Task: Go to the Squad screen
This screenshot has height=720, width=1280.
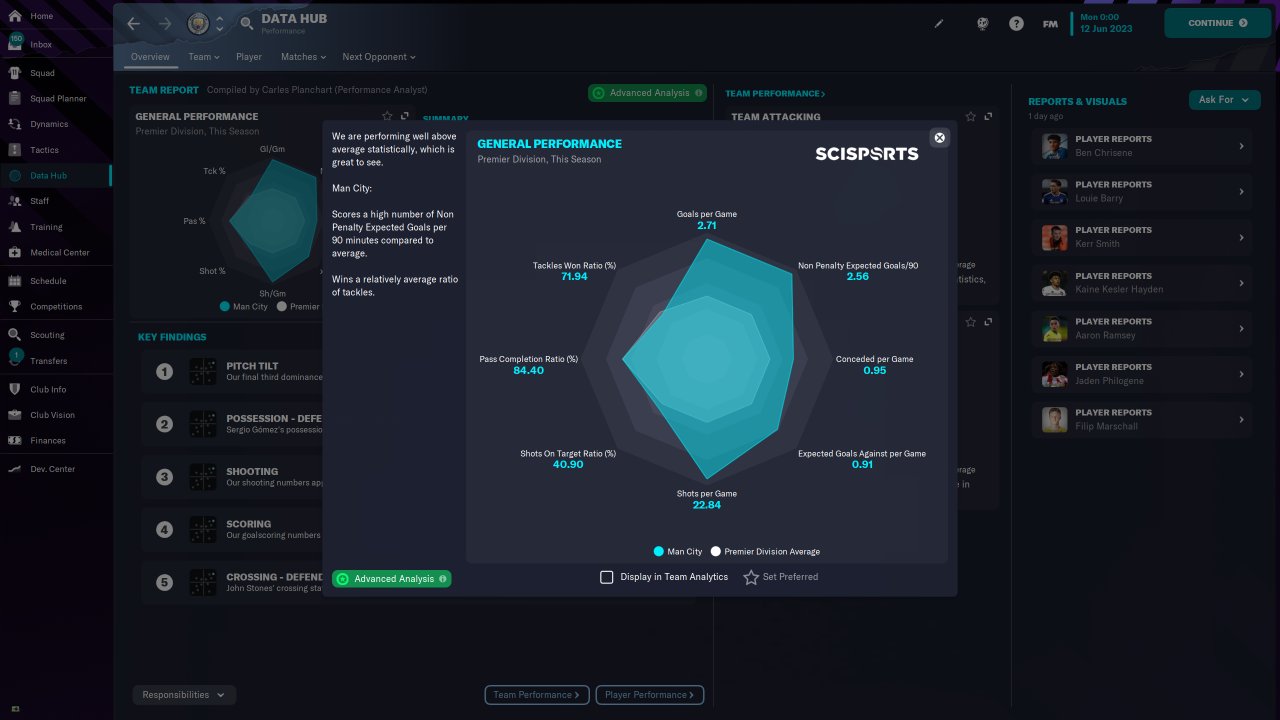Action: (56, 73)
